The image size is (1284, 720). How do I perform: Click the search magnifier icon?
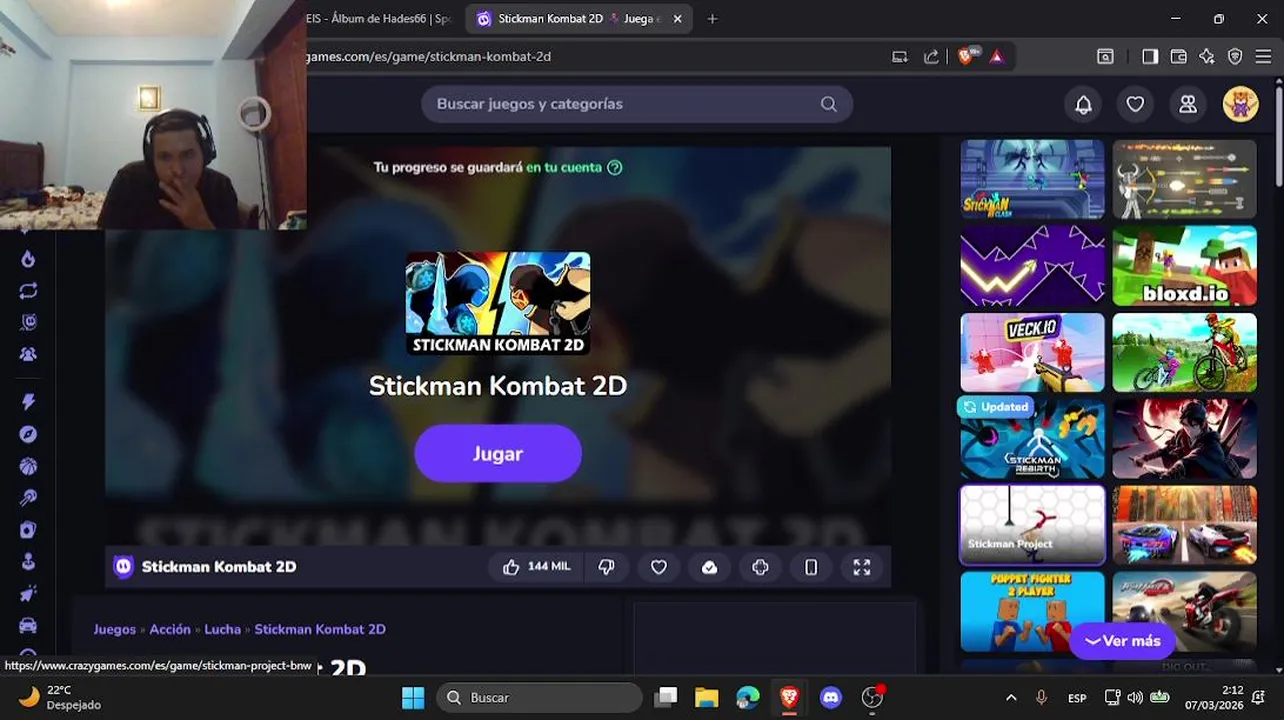pyautogui.click(x=828, y=104)
